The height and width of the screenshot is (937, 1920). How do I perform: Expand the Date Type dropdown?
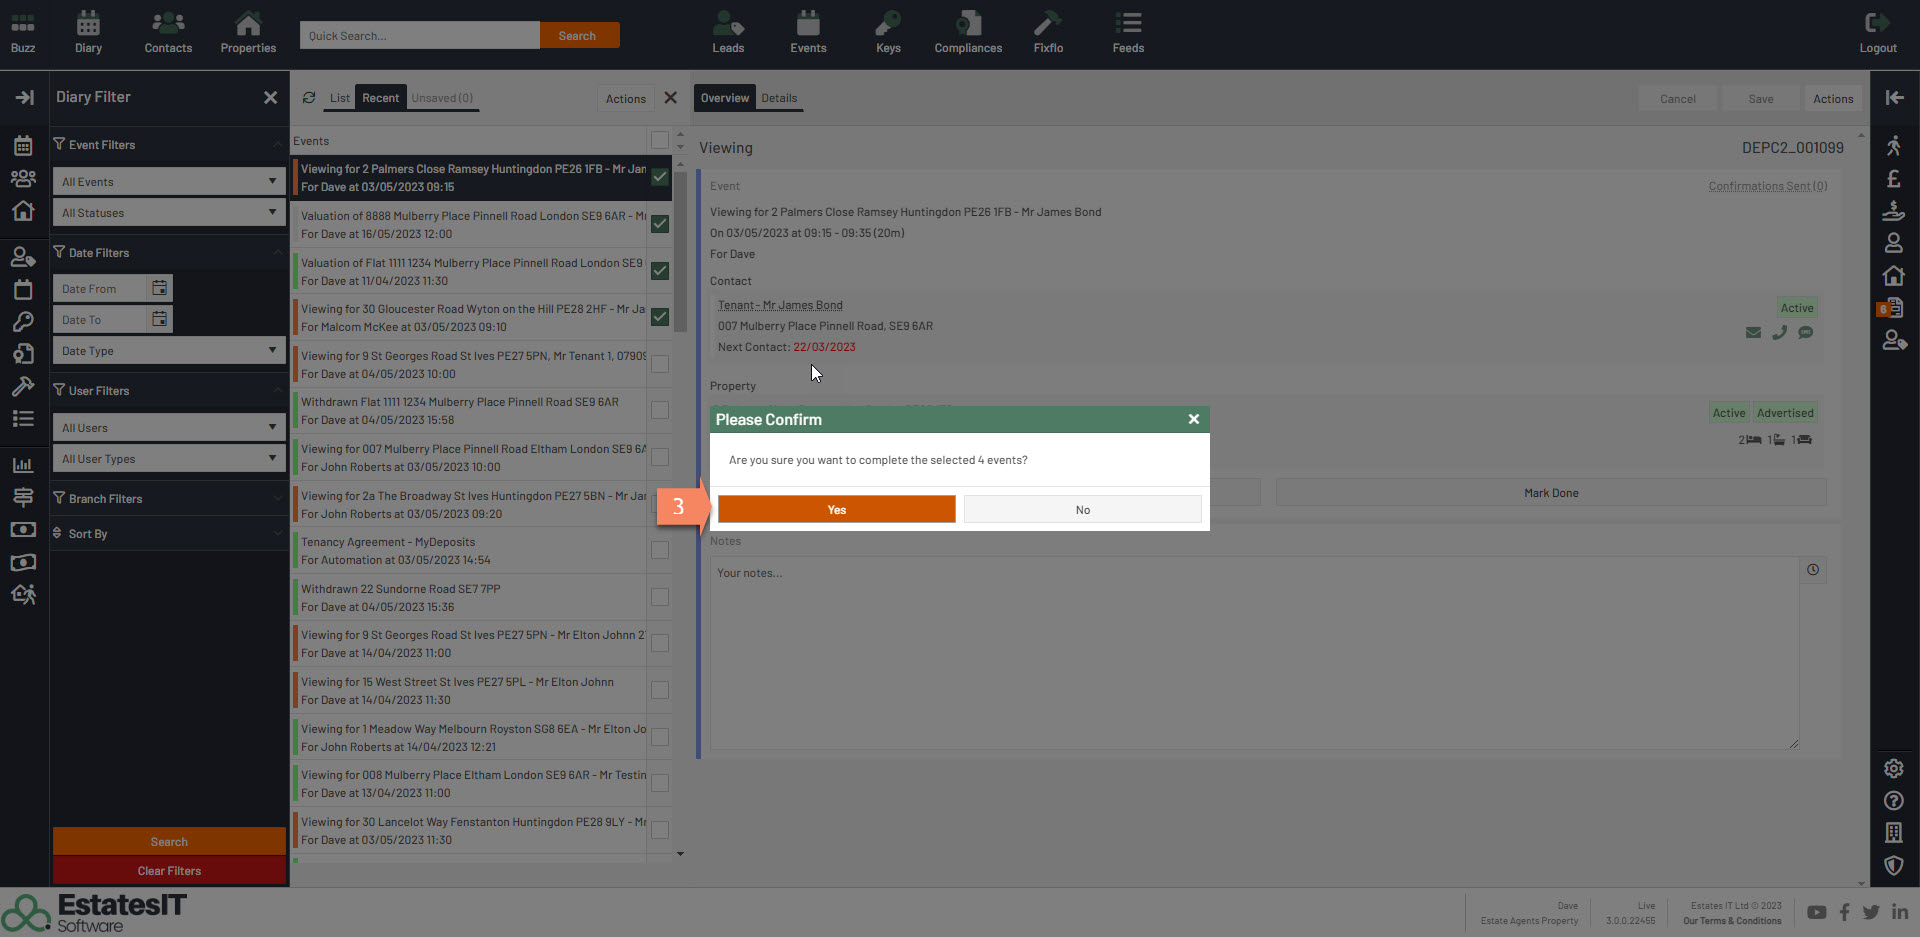(x=168, y=351)
